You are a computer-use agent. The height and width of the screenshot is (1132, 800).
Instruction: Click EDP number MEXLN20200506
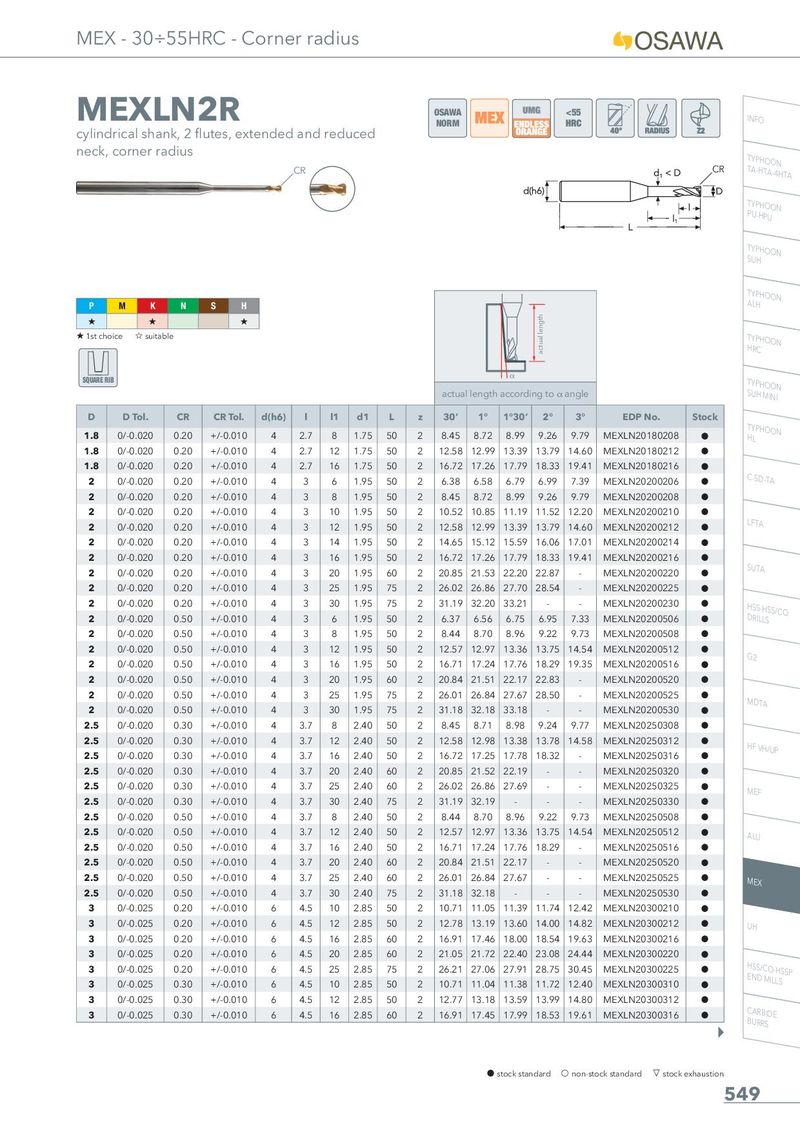(640, 619)
